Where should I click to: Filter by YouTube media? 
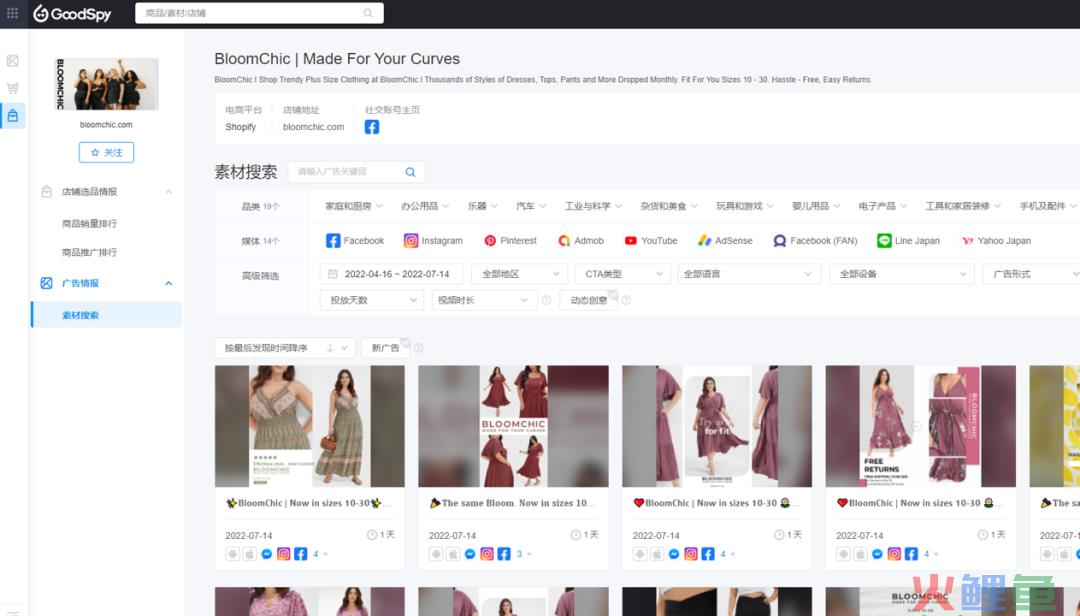651,240
